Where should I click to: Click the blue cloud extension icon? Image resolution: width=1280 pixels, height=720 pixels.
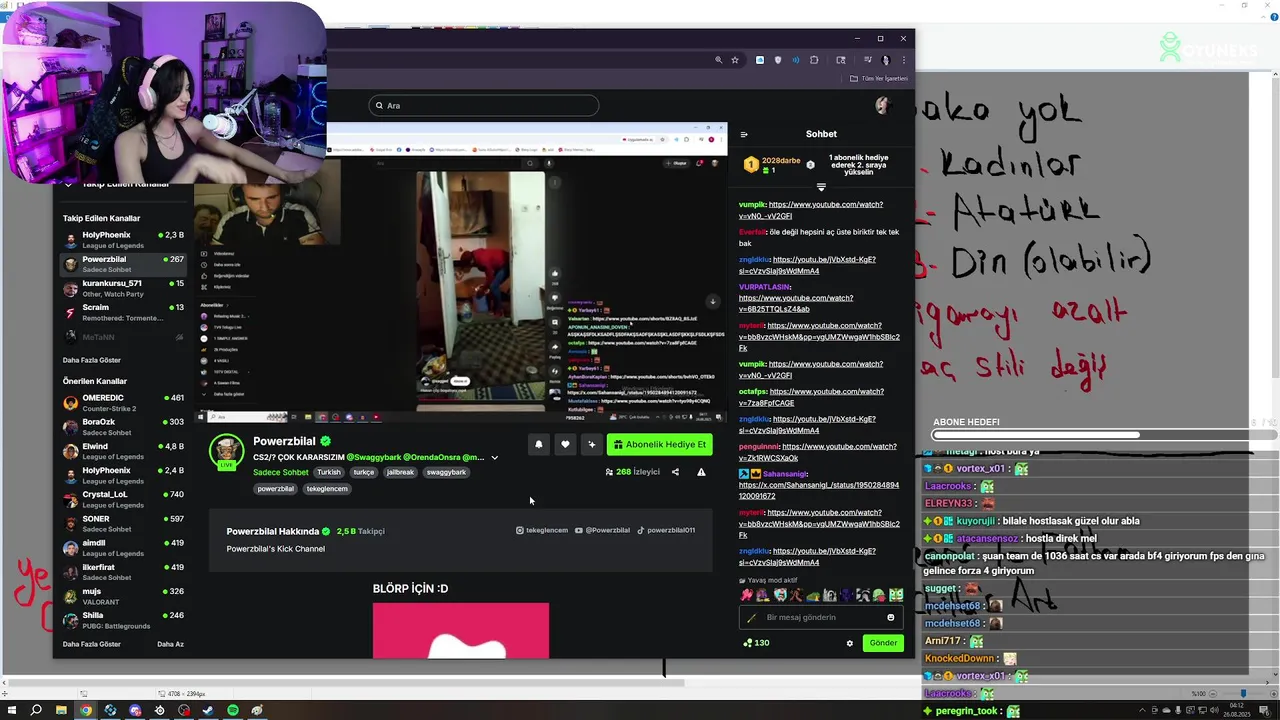760,60
